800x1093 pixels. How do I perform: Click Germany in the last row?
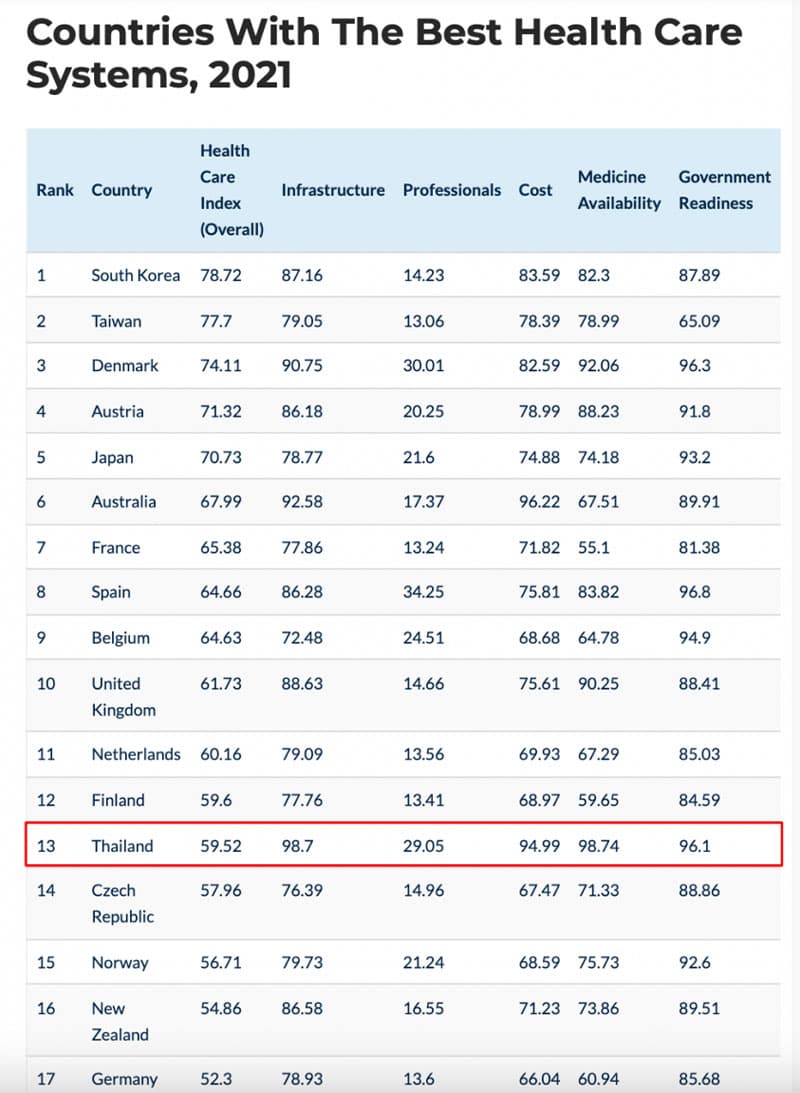pos(125,1079)
